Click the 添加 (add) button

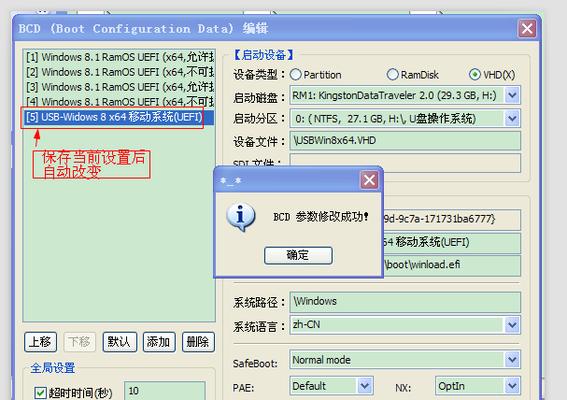tap(159, 342)
